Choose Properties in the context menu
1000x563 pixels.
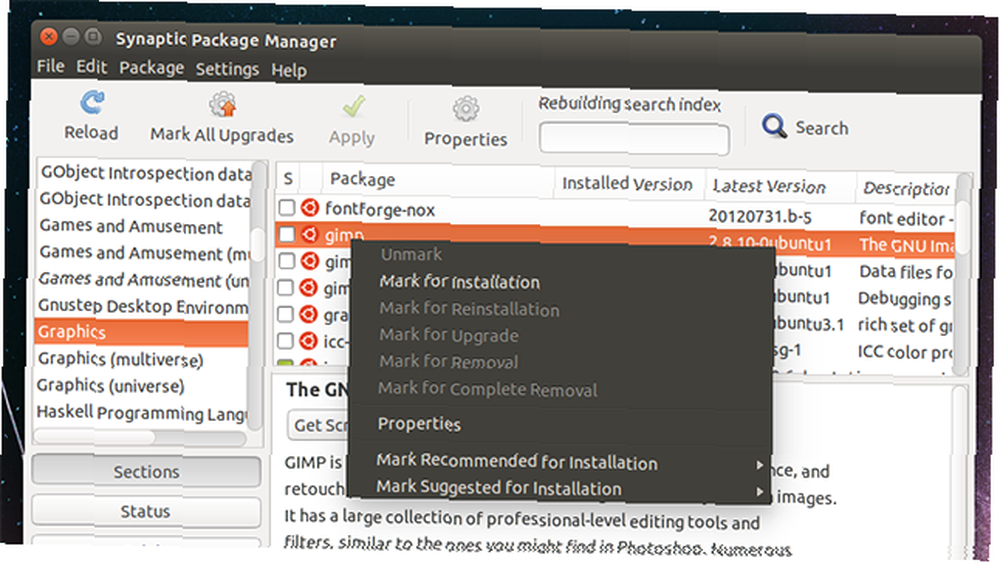coord(419,424)
